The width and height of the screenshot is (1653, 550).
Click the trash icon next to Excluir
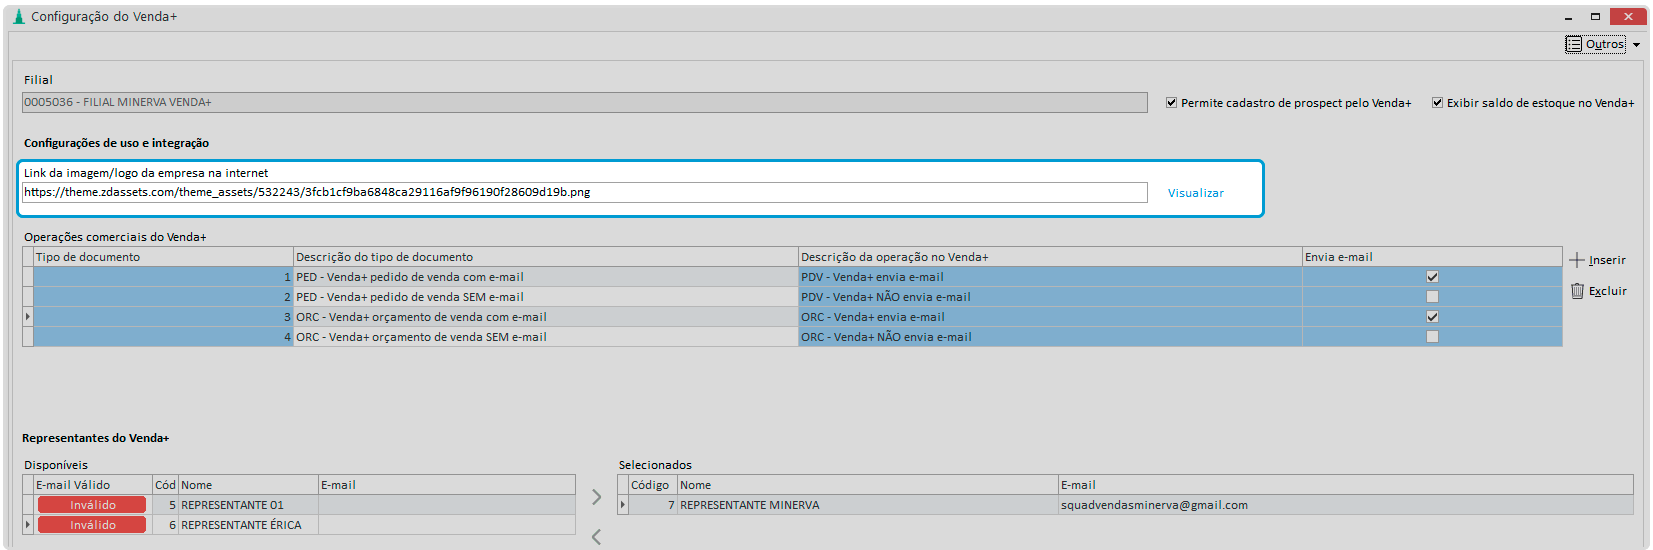pos(1577,291)
